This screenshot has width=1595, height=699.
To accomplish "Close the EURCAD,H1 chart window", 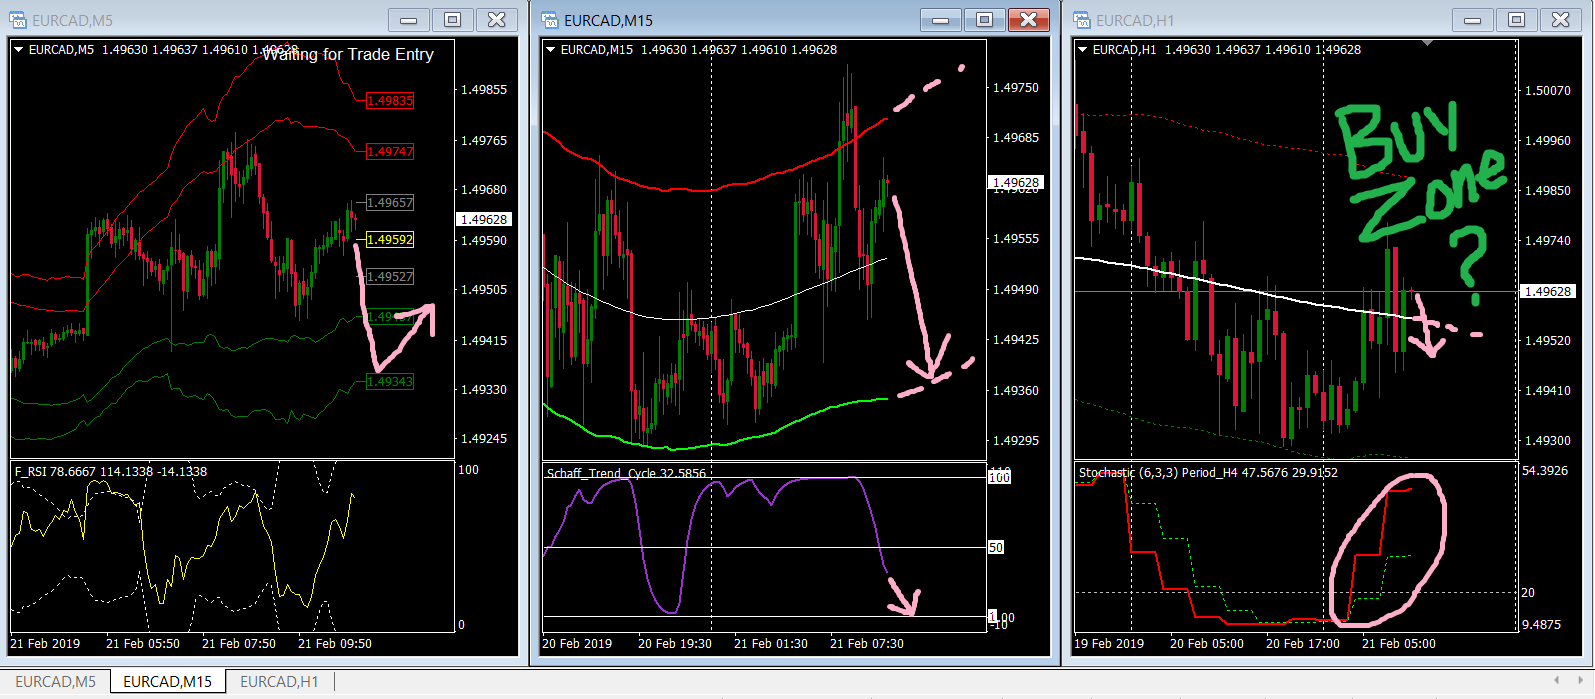I will point(1561,20).
